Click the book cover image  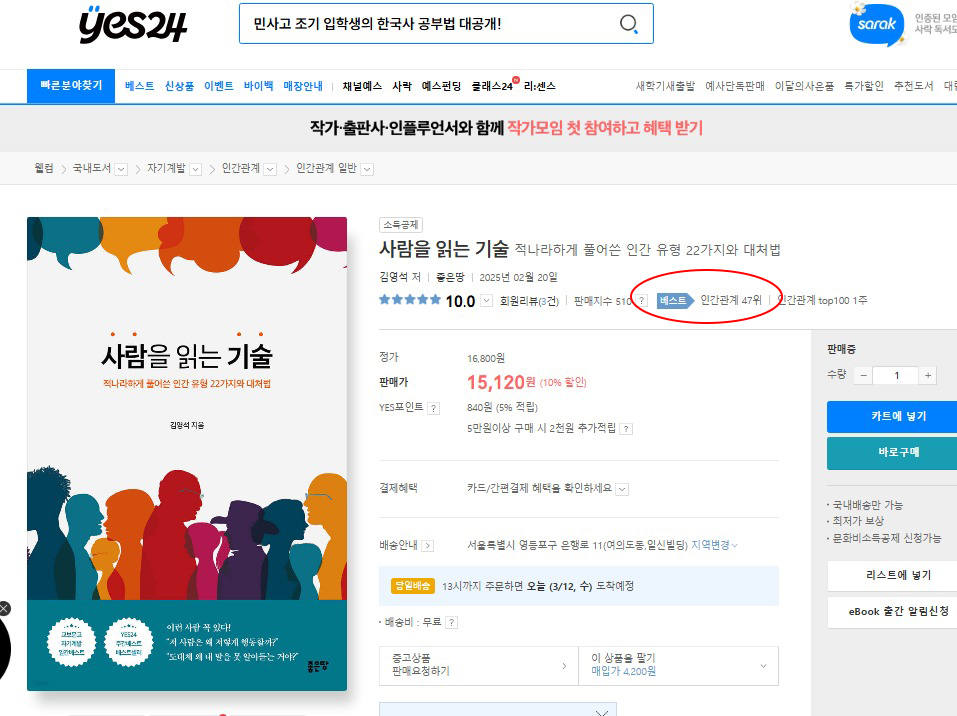(x=187, y=454)
